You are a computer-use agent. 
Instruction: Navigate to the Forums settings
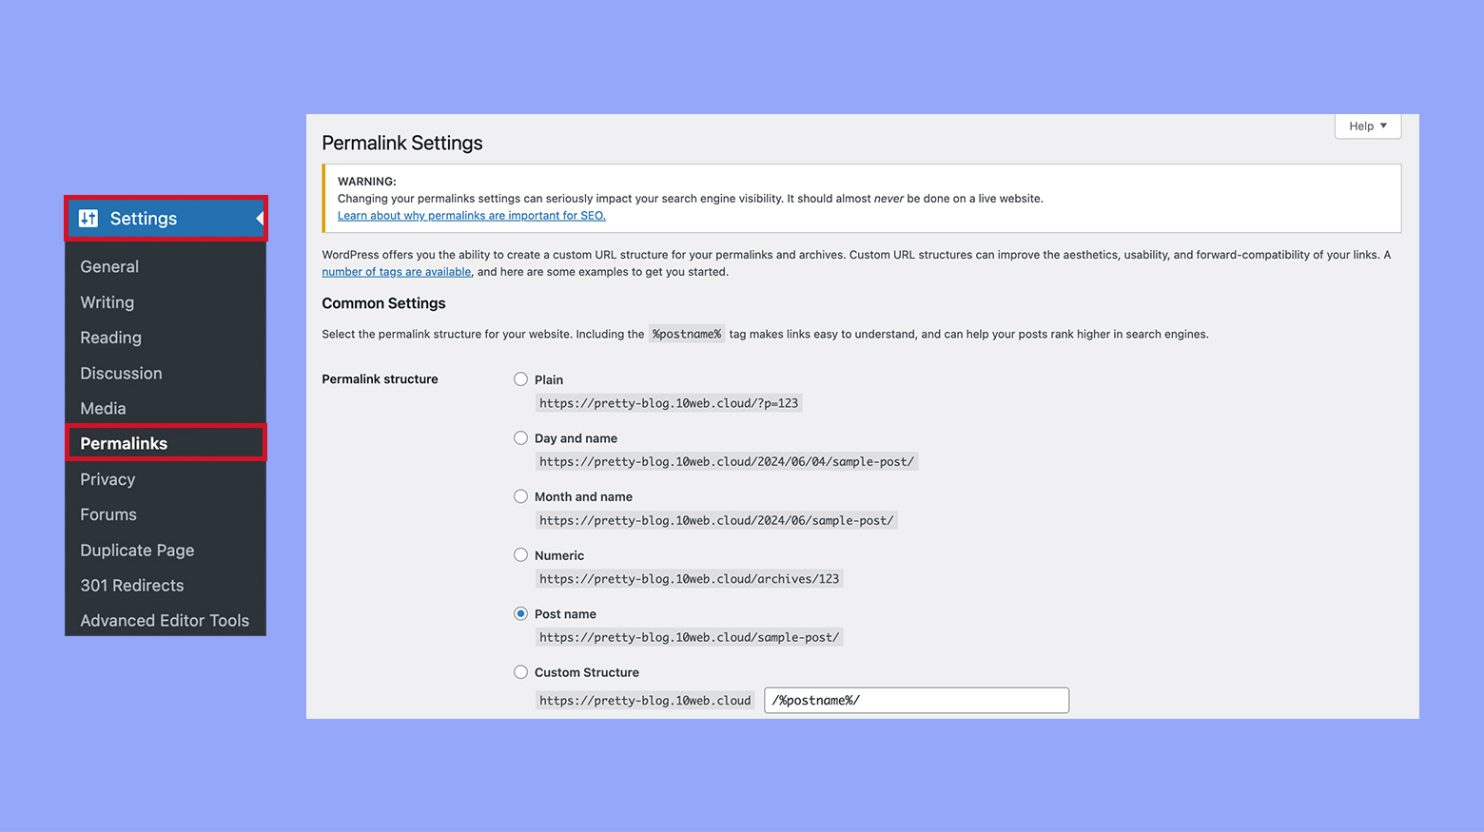coord(108,514)
